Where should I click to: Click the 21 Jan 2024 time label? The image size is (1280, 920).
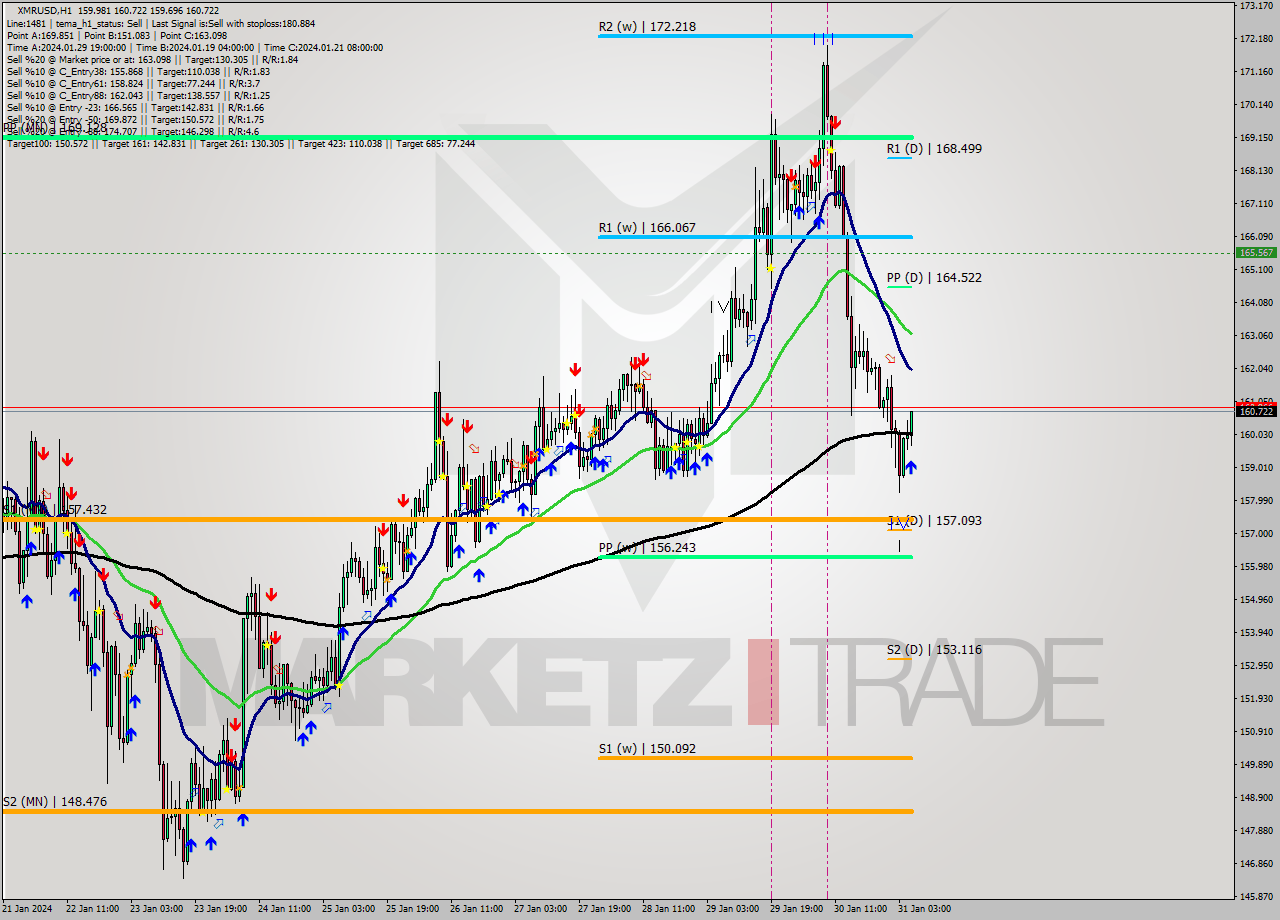tap(27, 909)
